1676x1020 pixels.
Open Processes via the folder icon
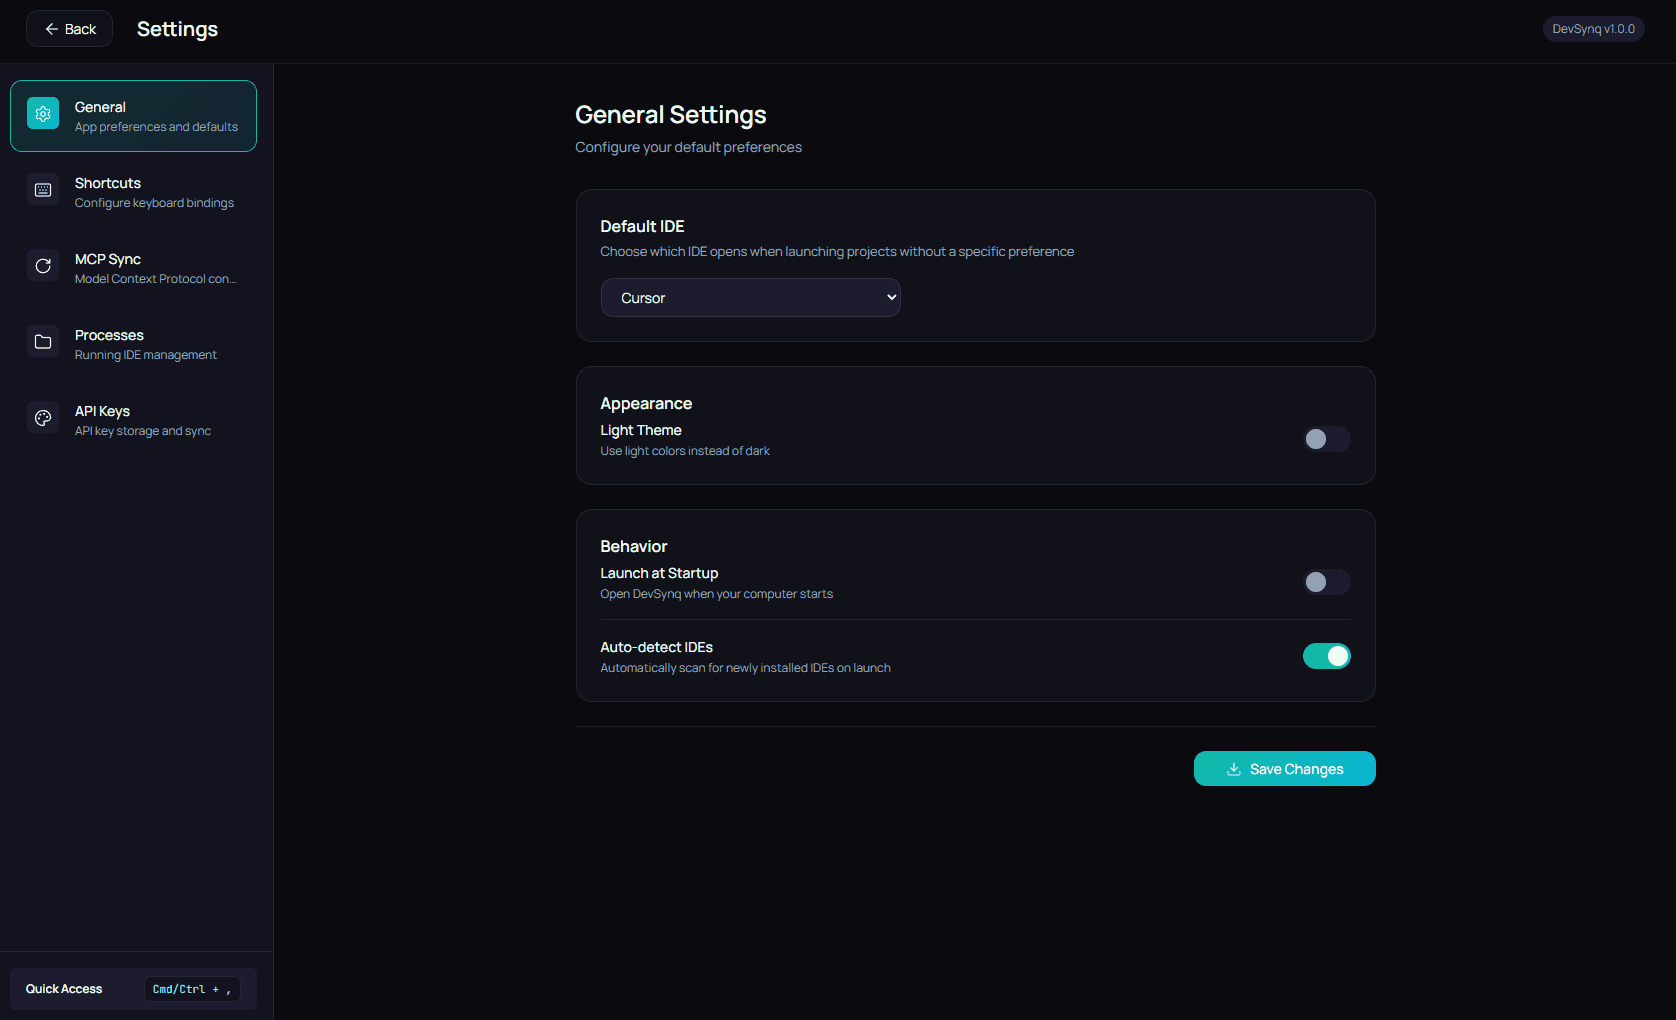point(43,341)
